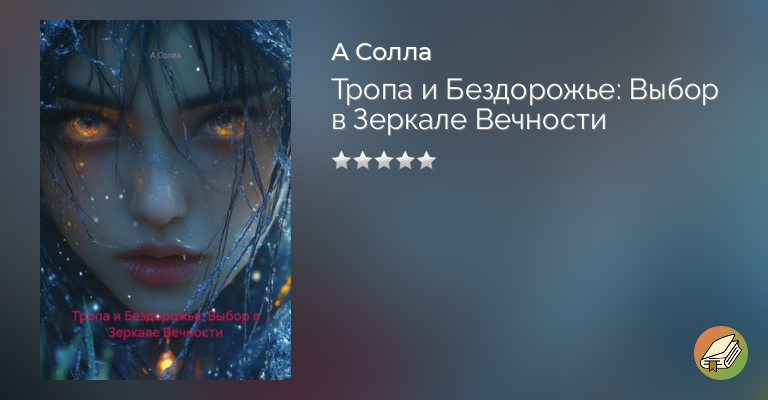Click small author name on cover

[x=166, y=55]
